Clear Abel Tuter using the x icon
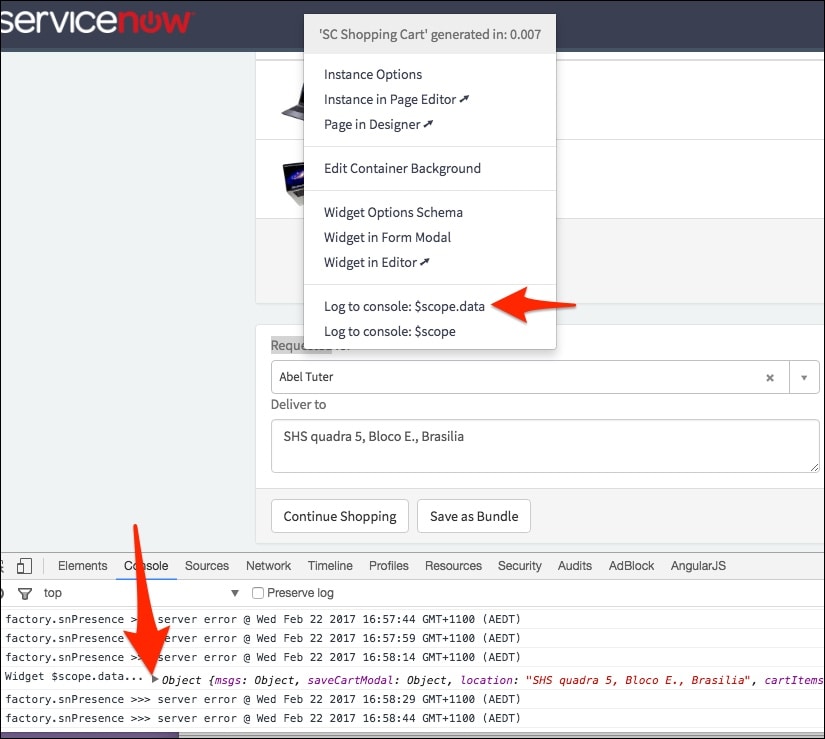This screenshot has width=825, height=739. 770,377
